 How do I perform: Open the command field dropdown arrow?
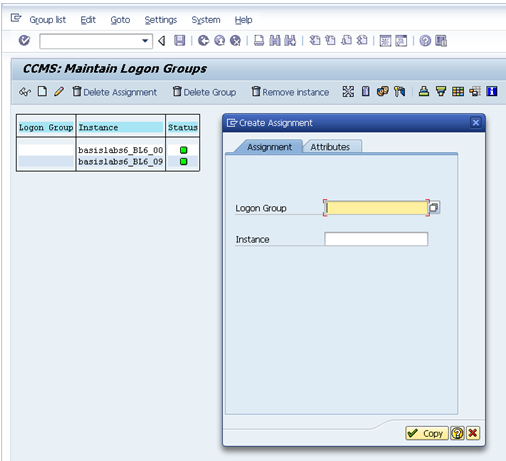point(145,41)
